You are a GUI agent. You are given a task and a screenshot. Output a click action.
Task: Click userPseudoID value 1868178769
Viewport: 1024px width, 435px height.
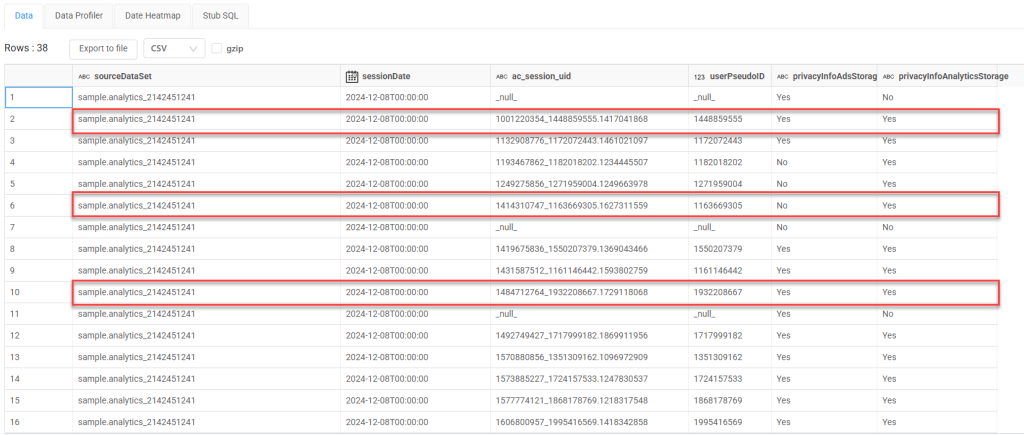click(718, 400)
